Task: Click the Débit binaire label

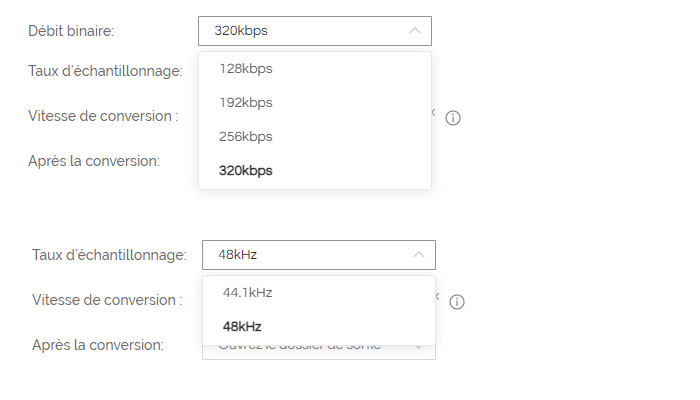Action: [x=71, y=31]
